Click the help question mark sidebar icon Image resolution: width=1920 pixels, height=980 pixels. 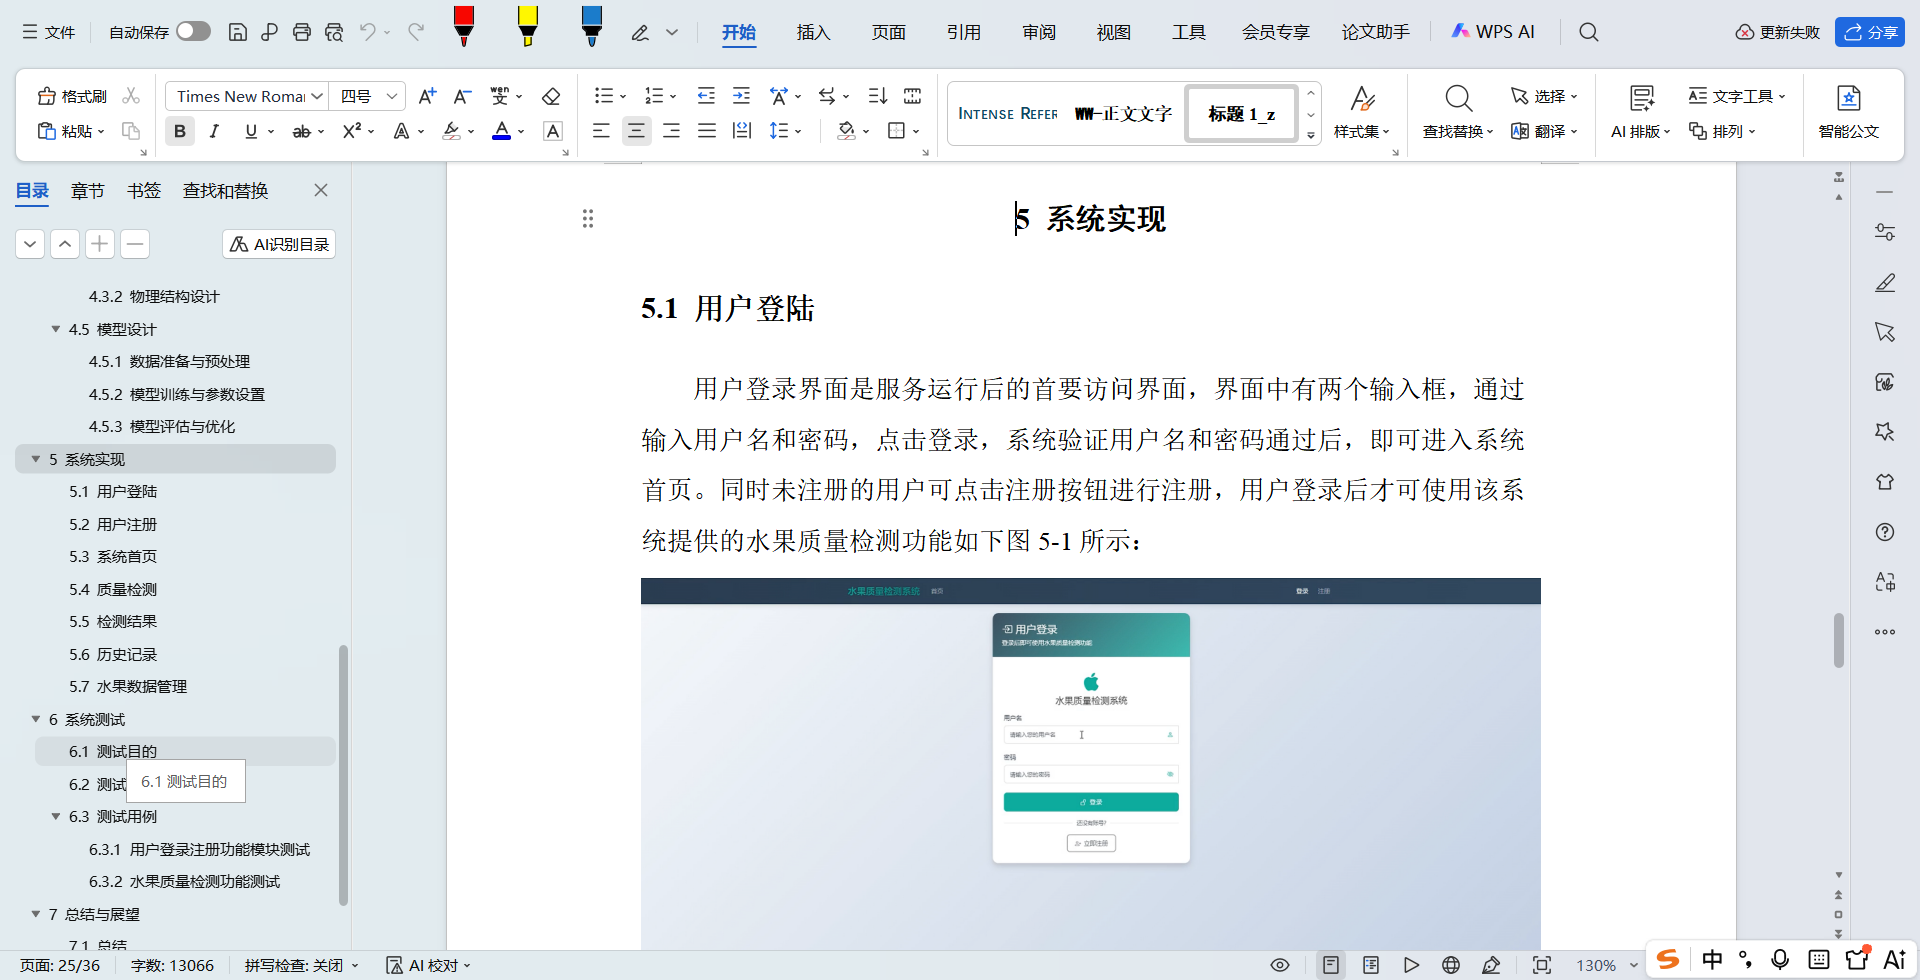click(1885, 532)
